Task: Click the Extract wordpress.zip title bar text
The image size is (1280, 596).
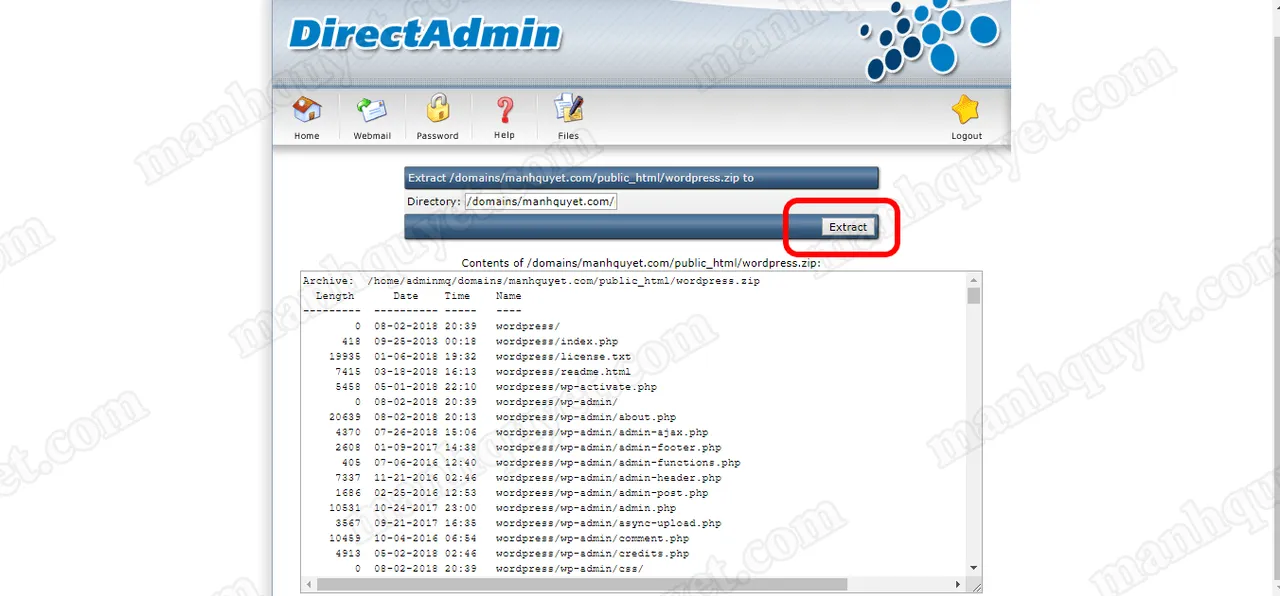Action: pos(581,178)
